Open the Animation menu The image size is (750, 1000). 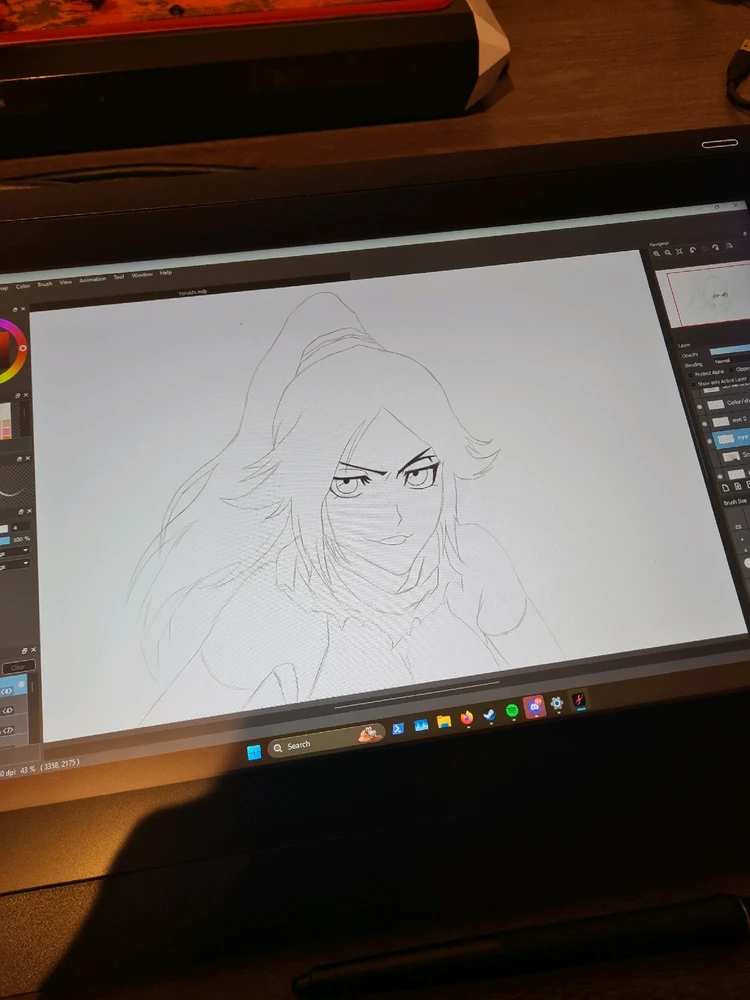(92, 279)
